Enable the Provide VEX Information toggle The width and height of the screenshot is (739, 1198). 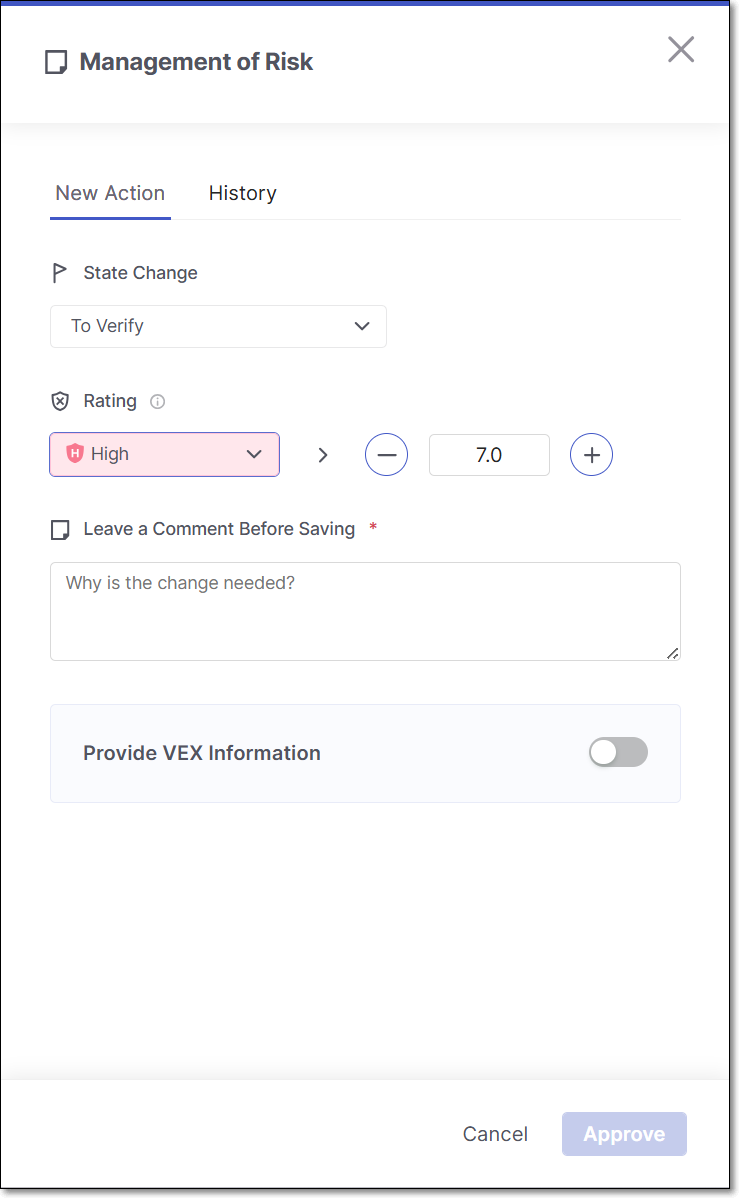[618, 753]
